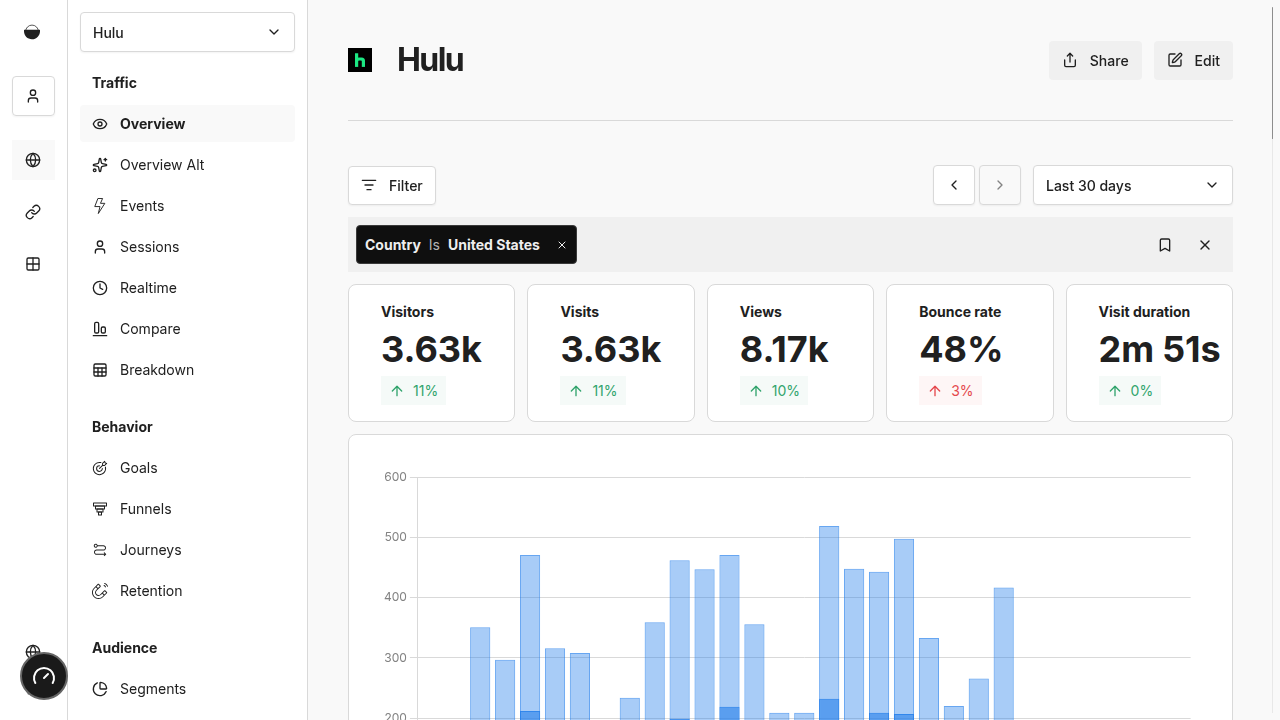Click the Country Is United States filter chip
This screenshot has width=1280, height=720.
pyautogui.click(x=466, y=245)
